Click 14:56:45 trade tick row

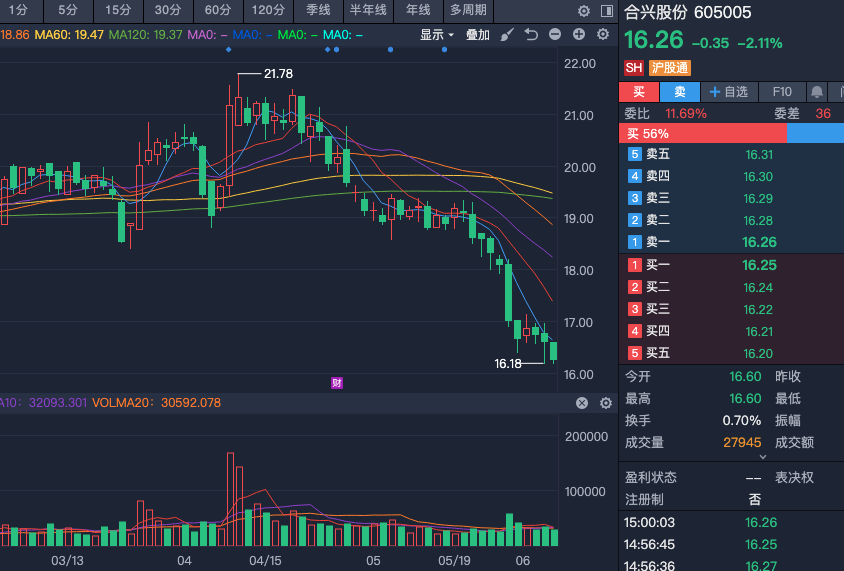pos(732,545)
